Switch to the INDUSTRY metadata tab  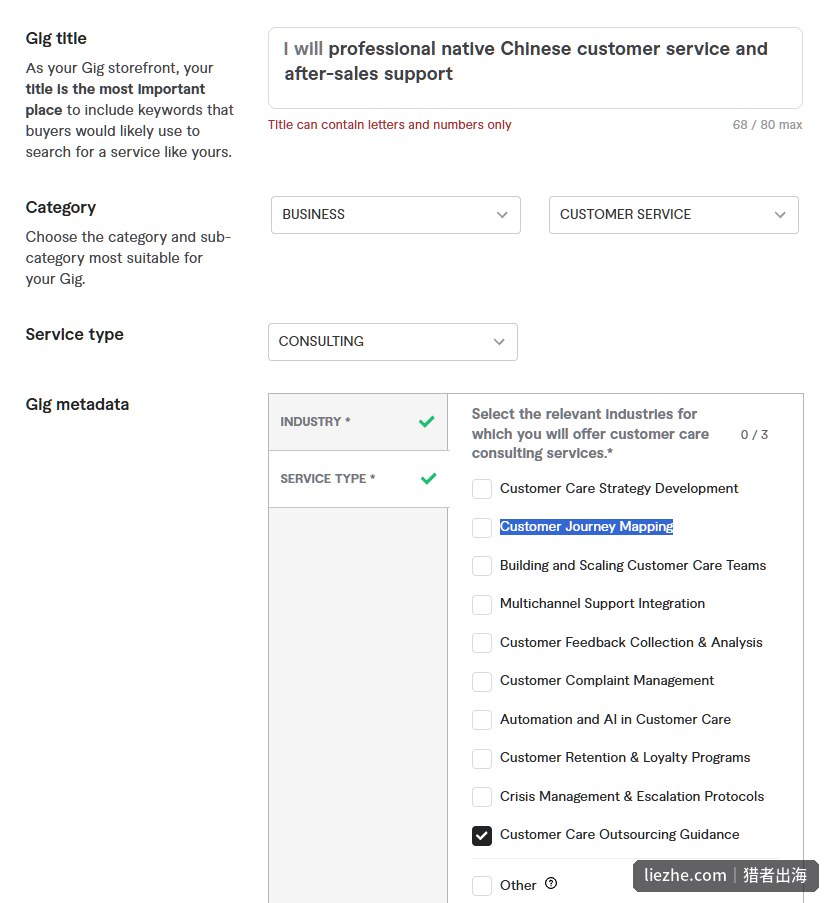click(x=358, y=422)
